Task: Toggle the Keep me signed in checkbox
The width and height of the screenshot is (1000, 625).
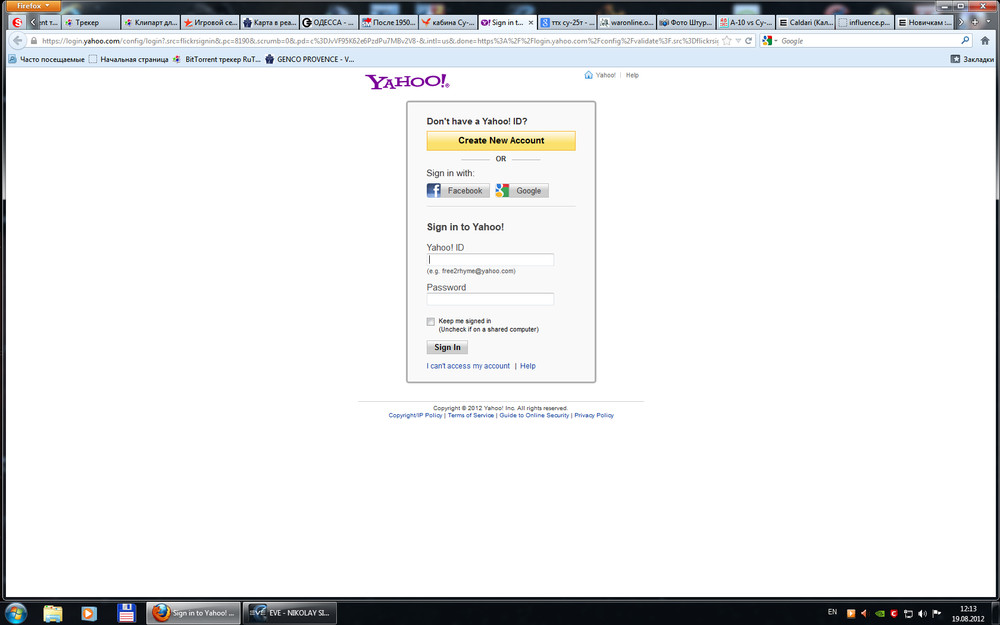Action: coord(430,321)
